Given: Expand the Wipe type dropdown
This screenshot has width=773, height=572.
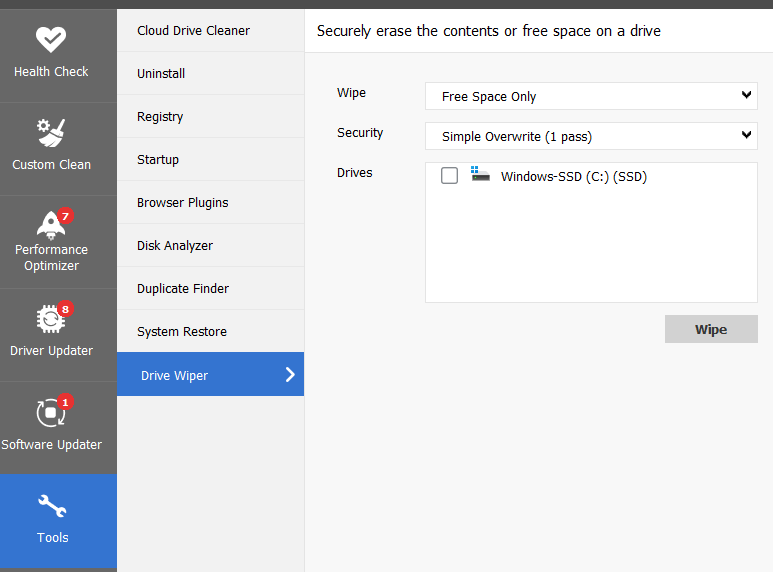Looking at the screenshot, I should (591, 96).
